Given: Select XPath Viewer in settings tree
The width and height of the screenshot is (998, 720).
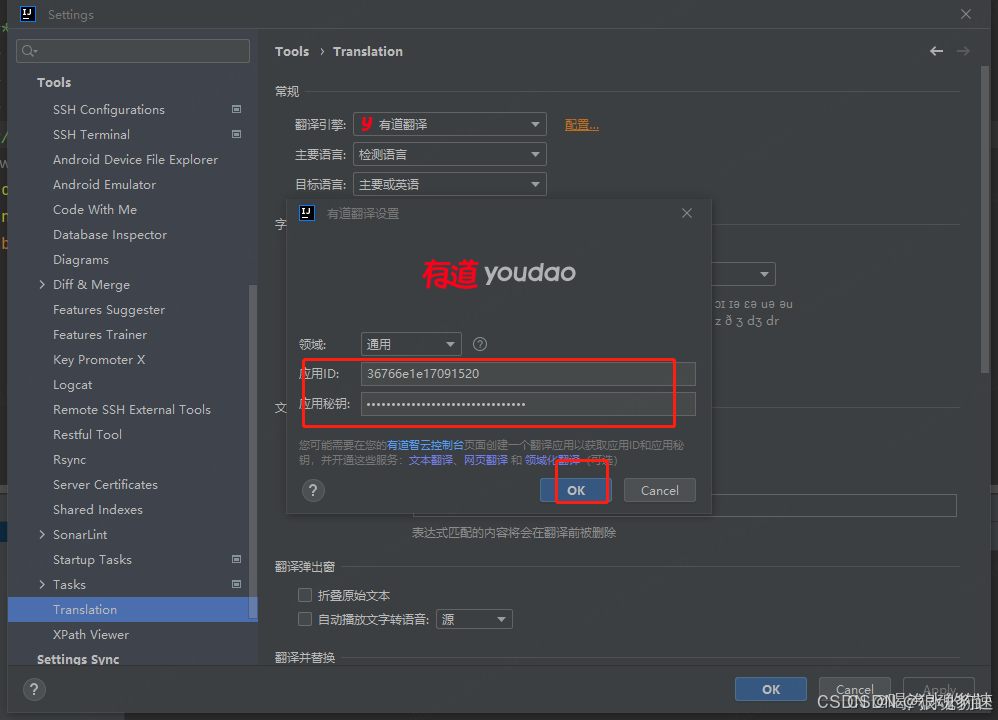Looking at the screenshot, I should [91, 635].
